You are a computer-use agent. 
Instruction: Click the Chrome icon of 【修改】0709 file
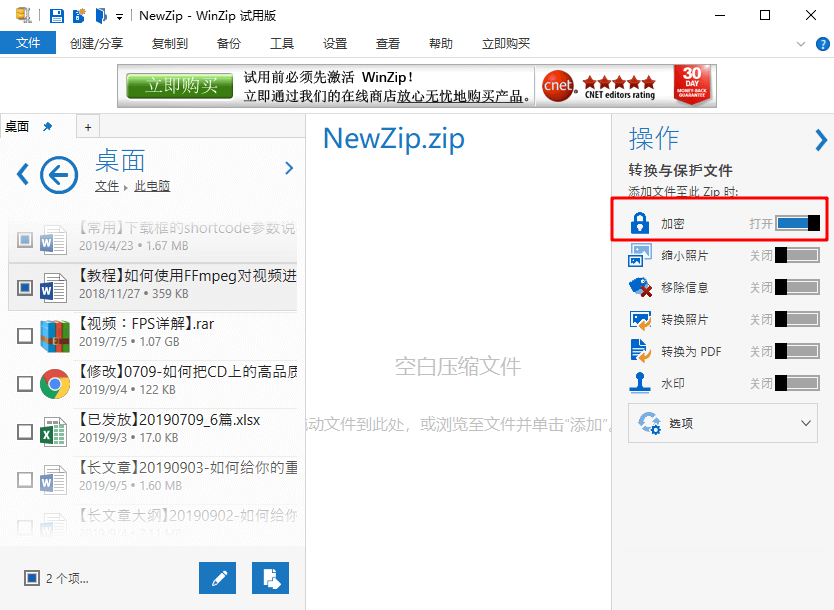click(x=55, y=383)
